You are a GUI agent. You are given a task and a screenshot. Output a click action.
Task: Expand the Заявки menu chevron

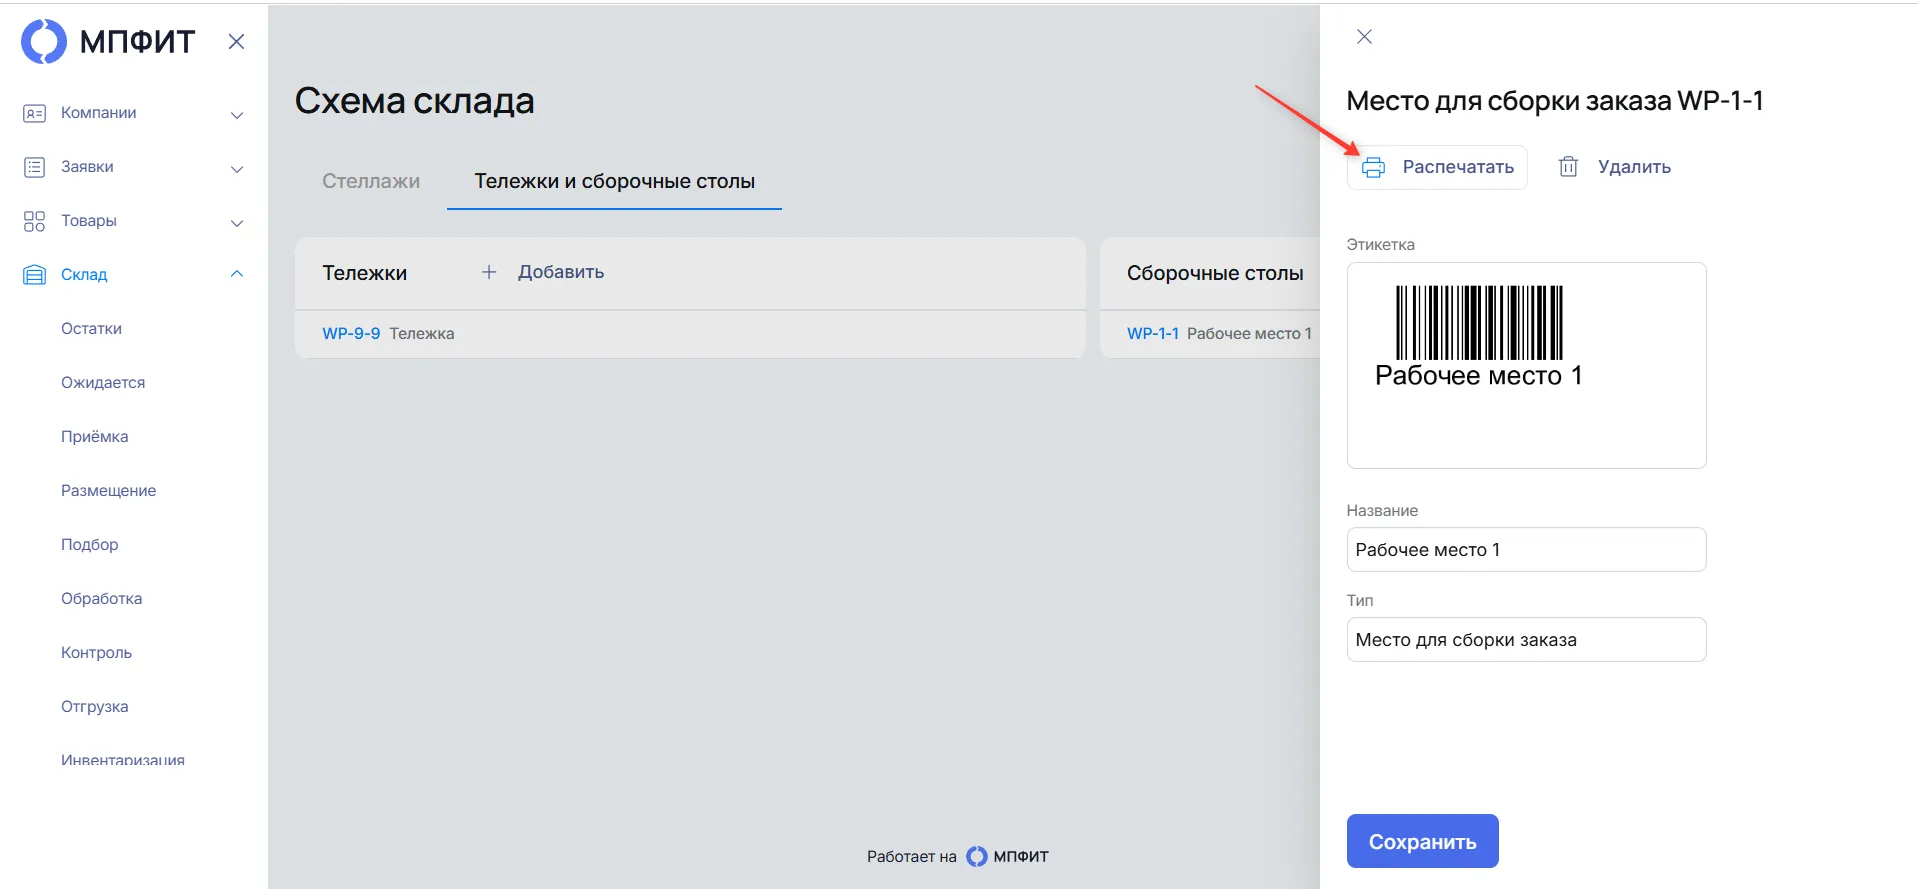click(x=237, y=168)
